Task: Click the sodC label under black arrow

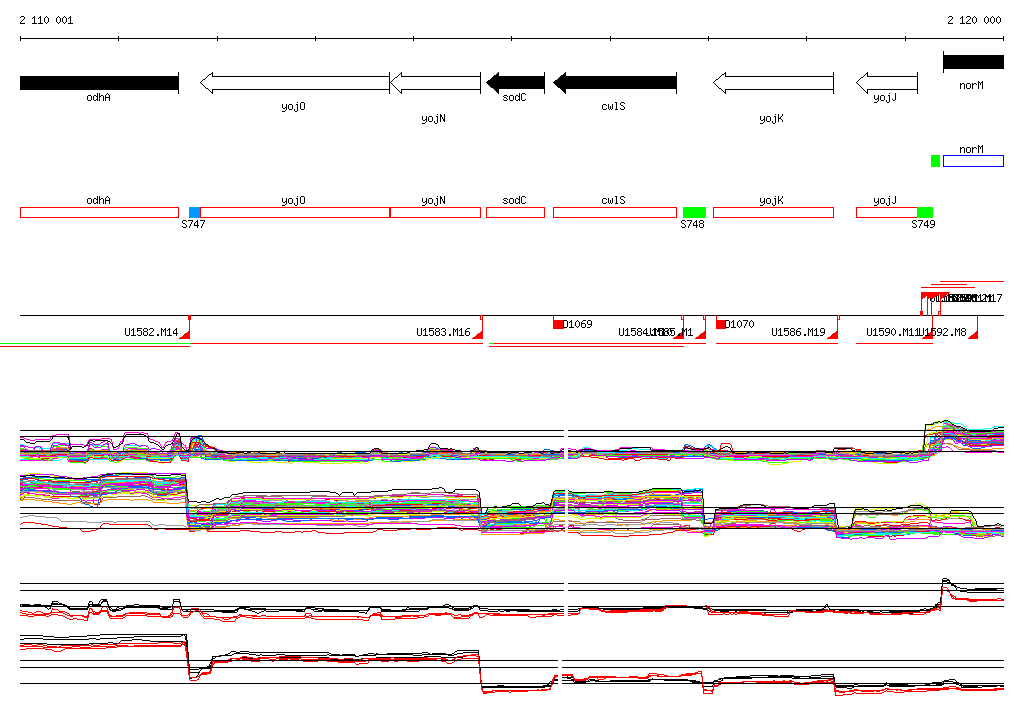Action: (514, 97)
